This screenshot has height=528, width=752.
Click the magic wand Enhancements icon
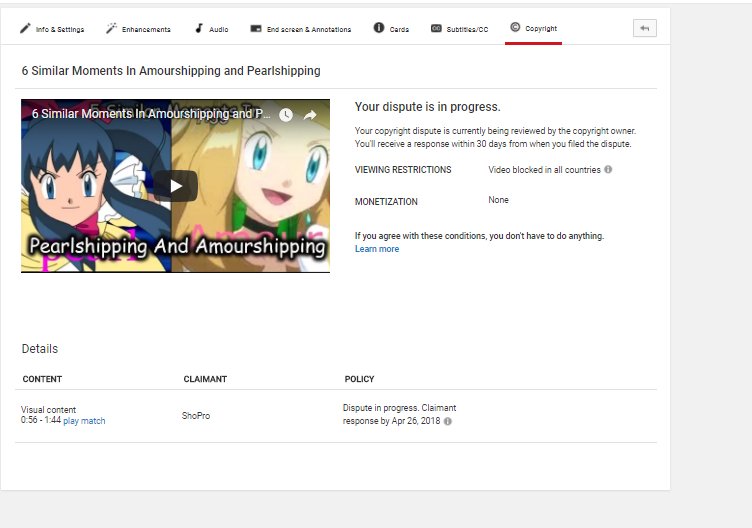[111, 28]
